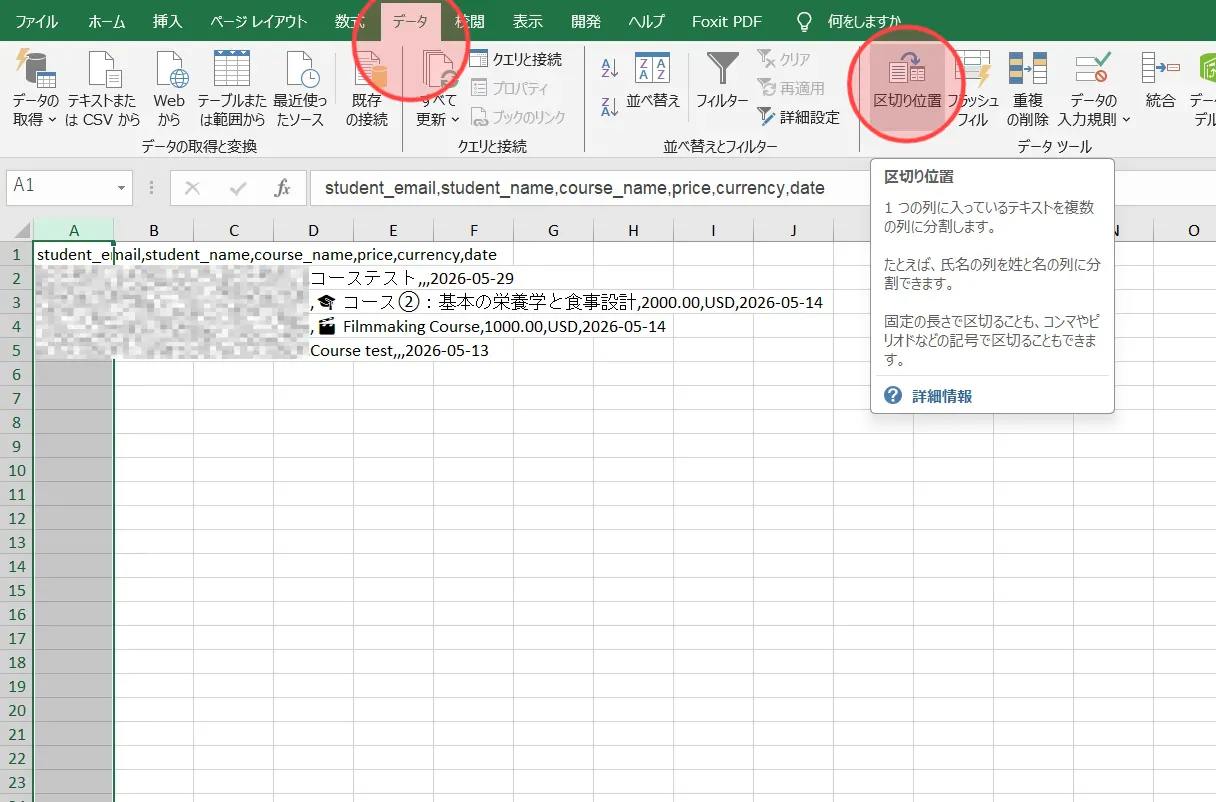Screen dimensions: 1216x802
Task: Import from テキストまたは CSV から
Action: [x=104, y=87]
